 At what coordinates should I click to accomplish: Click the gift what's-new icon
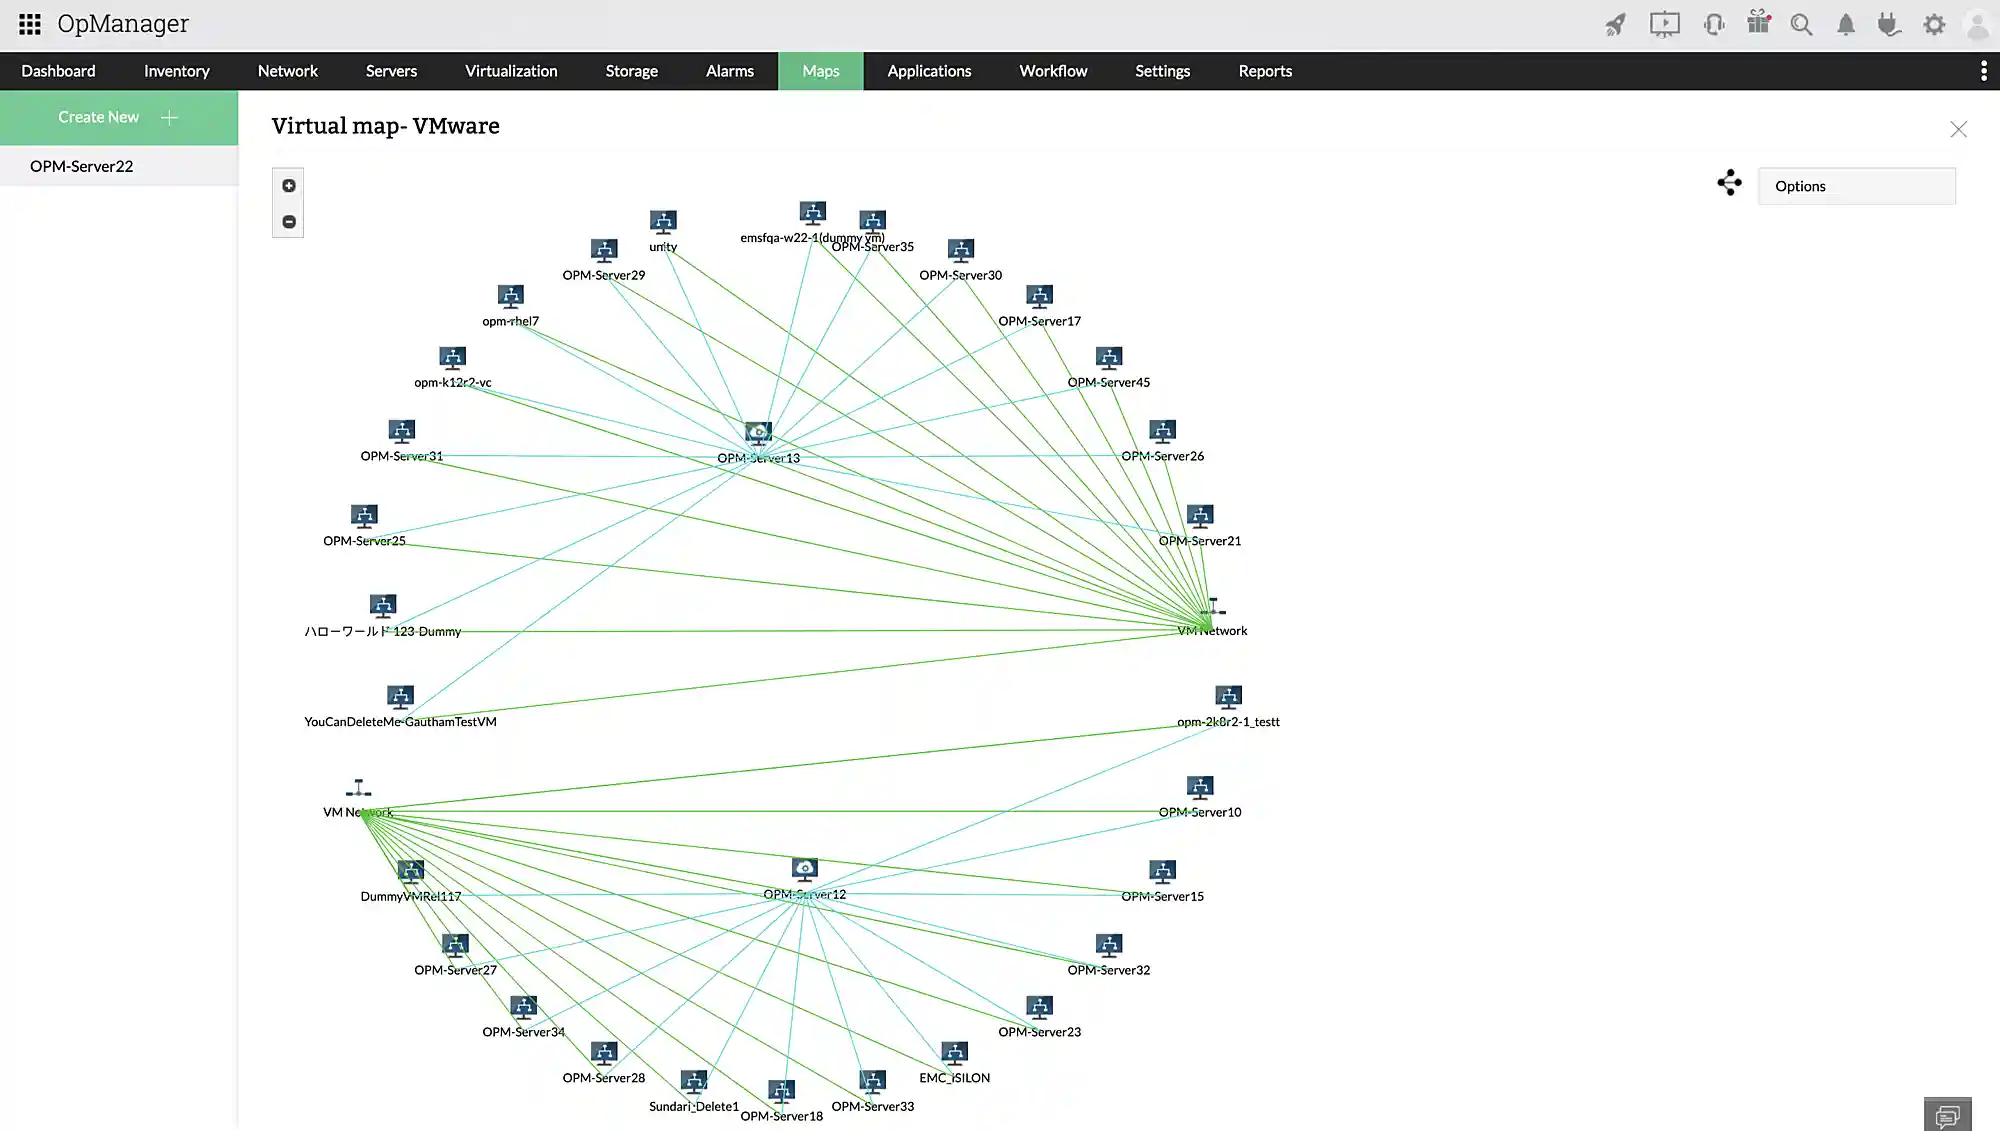(1758, 22)
